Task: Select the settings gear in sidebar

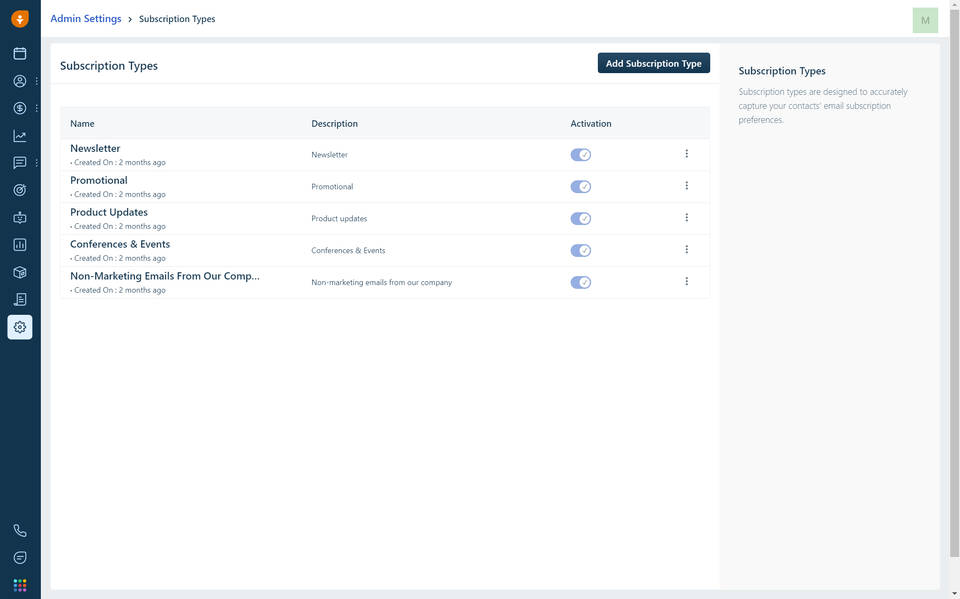Action: [20, 327]
